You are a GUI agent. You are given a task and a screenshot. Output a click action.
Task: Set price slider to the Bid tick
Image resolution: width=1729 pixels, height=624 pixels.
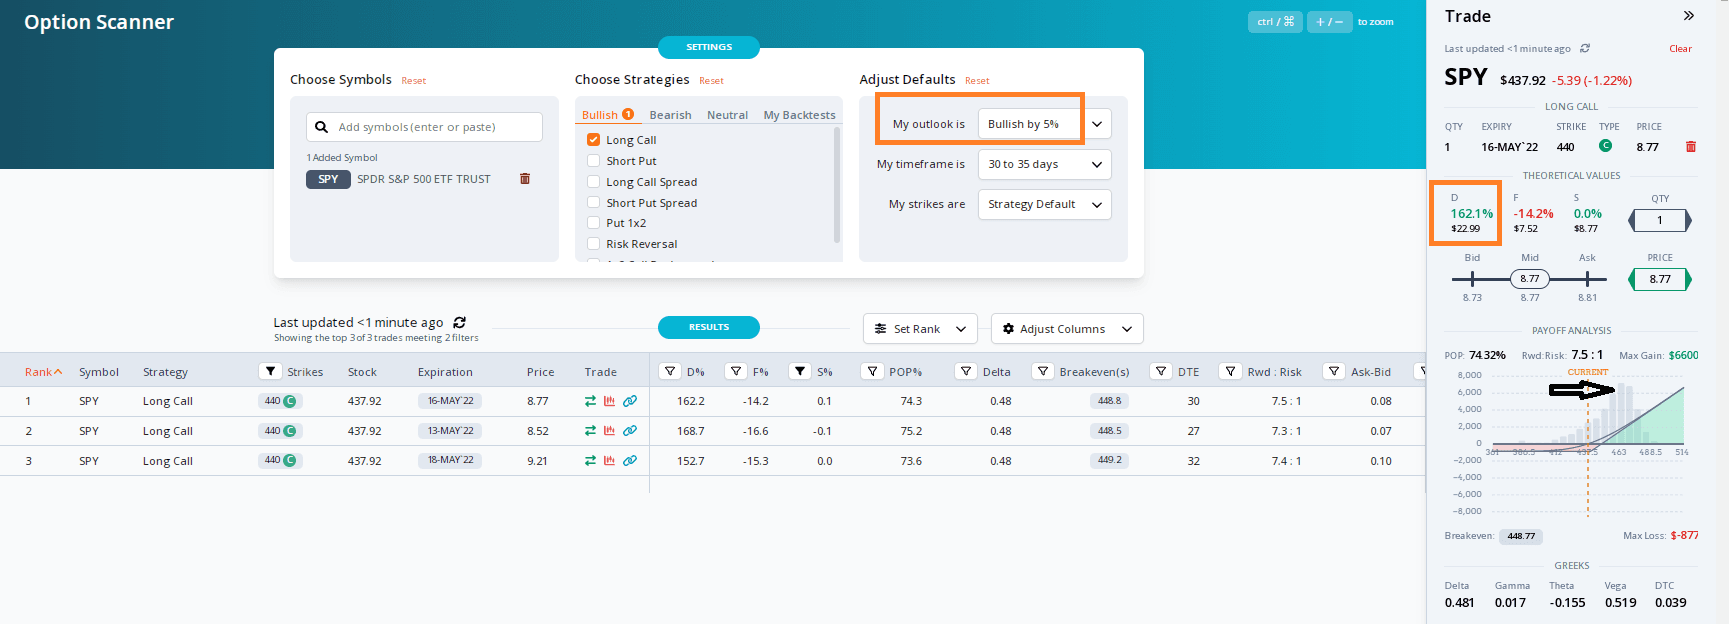1472,279
